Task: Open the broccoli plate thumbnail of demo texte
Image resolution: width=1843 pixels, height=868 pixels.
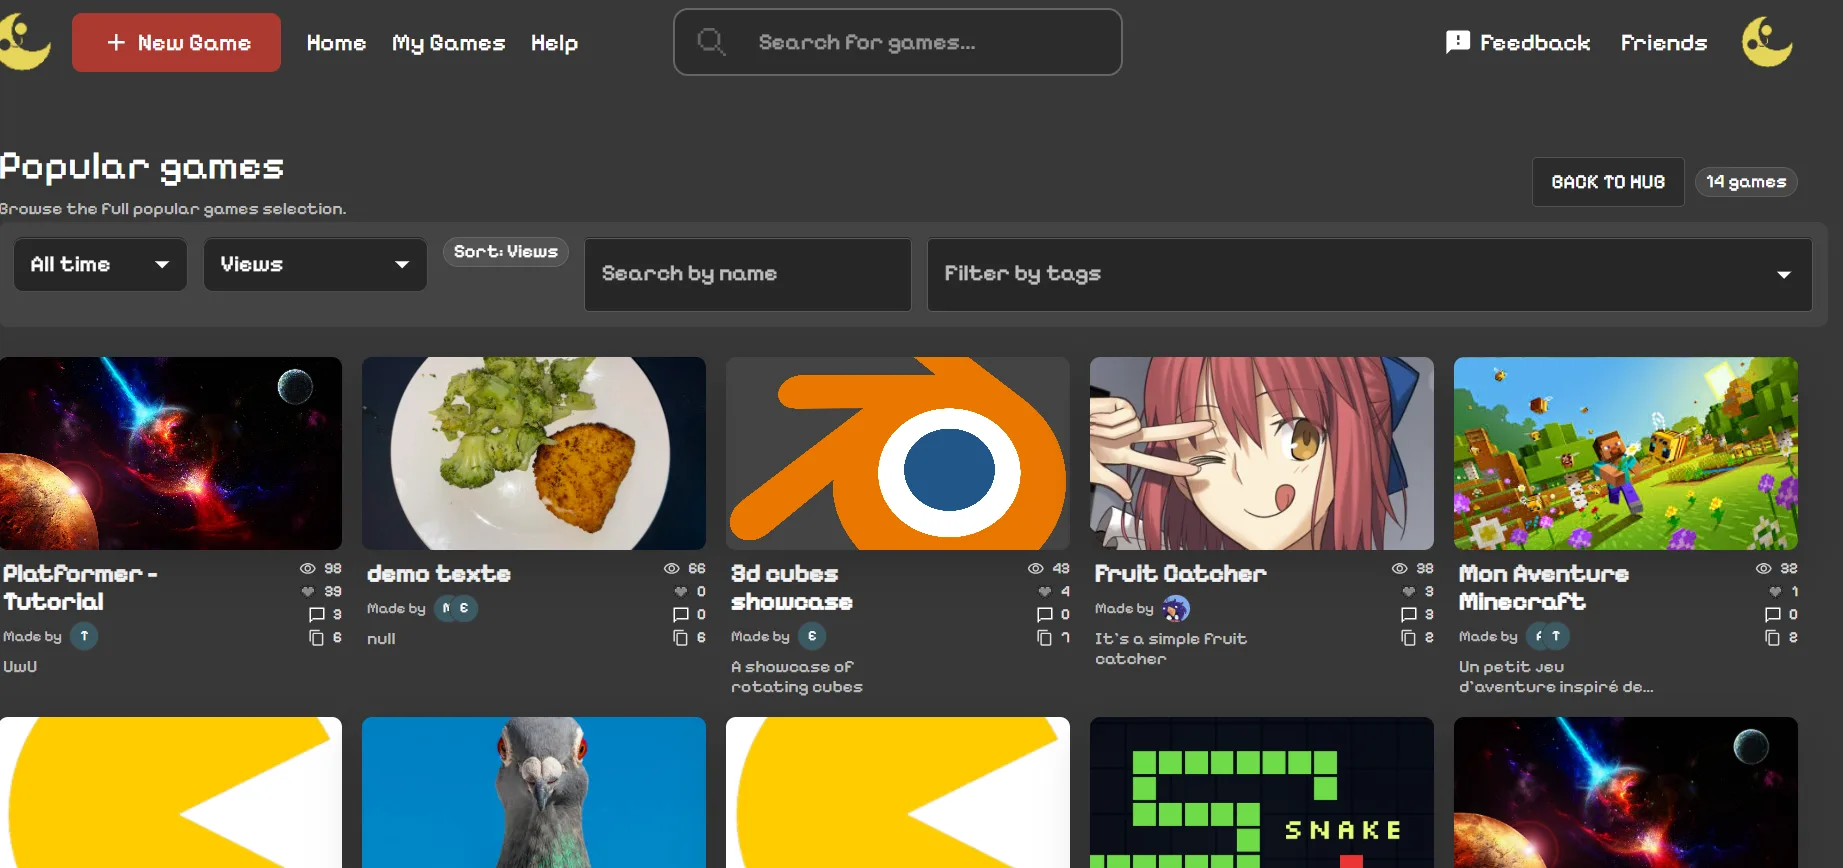Action: tap(534, 453)
